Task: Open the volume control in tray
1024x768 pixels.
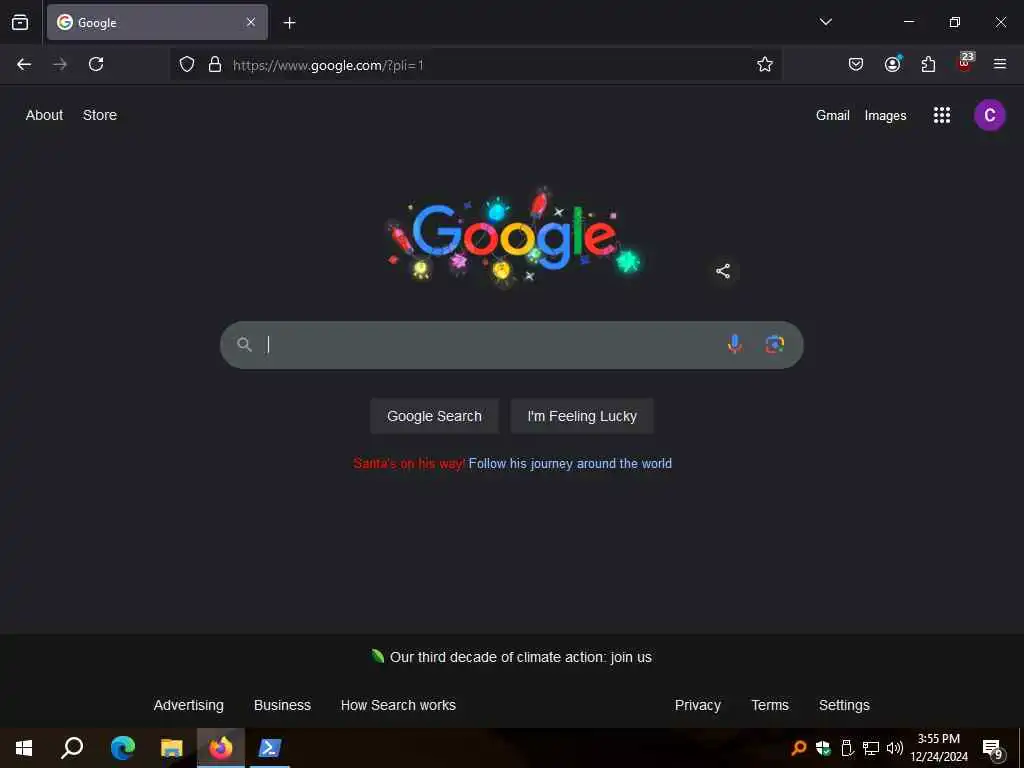Action: pos(895,748)
